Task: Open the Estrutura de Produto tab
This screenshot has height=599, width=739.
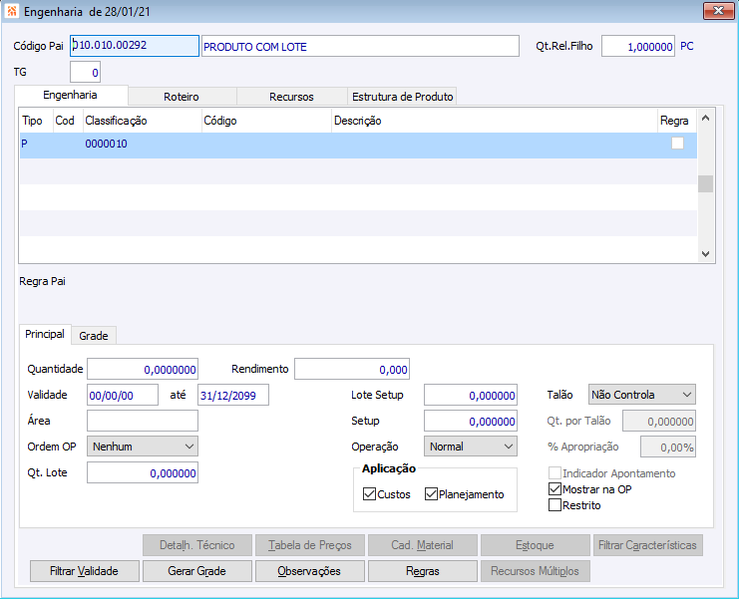Action: [402, 97]
